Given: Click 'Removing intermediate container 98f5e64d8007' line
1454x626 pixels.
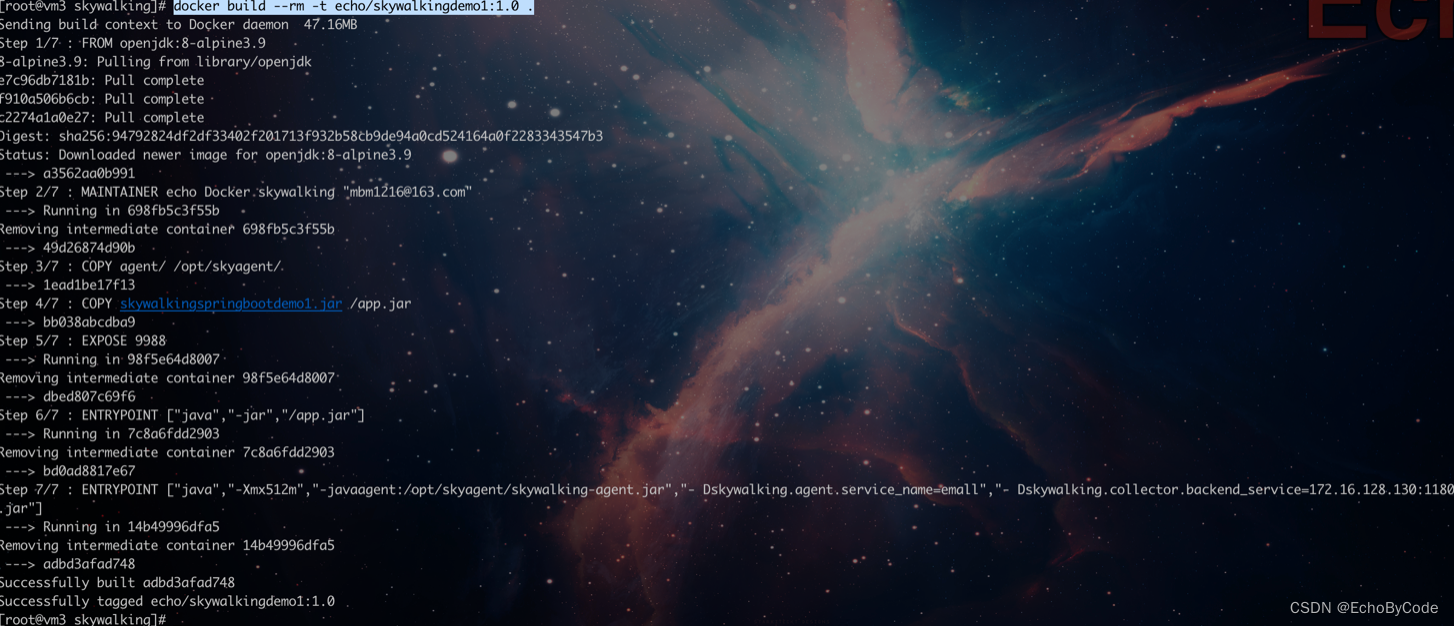Looking at the screenshot, I should point(167,378).
